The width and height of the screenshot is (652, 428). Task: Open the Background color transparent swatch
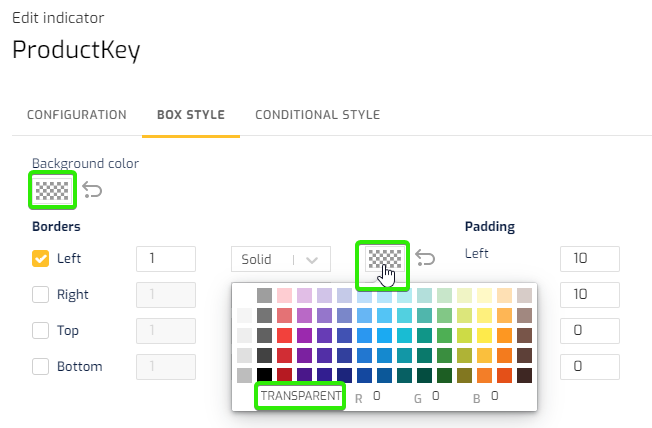tap(52, 190)
